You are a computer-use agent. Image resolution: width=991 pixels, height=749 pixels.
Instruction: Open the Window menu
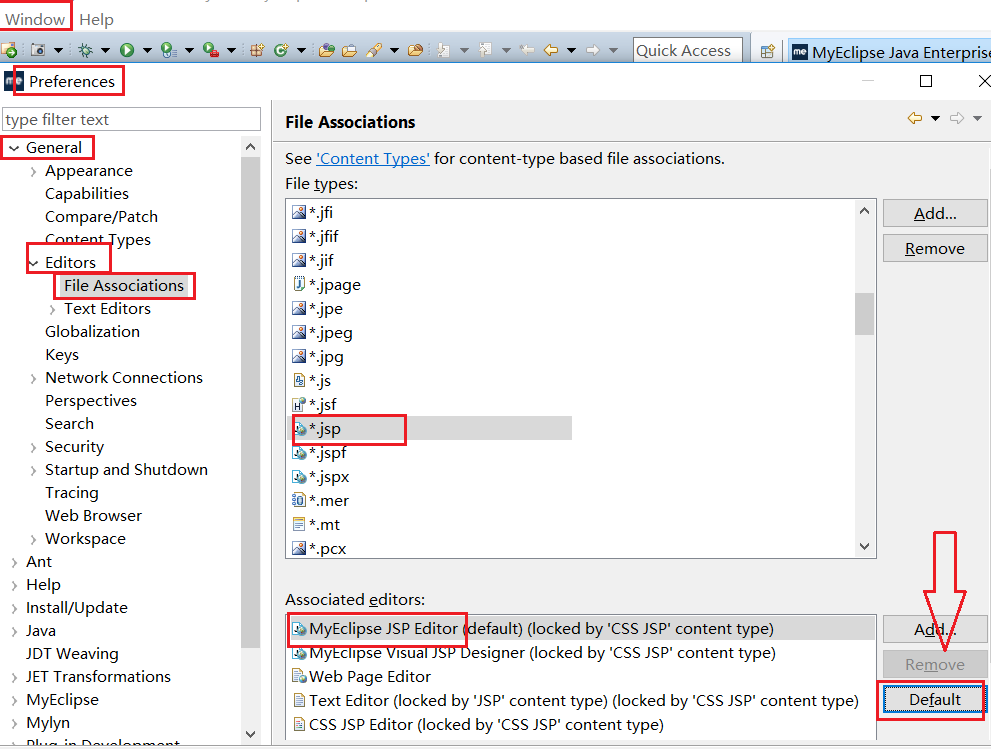click(x=35, y=20)
